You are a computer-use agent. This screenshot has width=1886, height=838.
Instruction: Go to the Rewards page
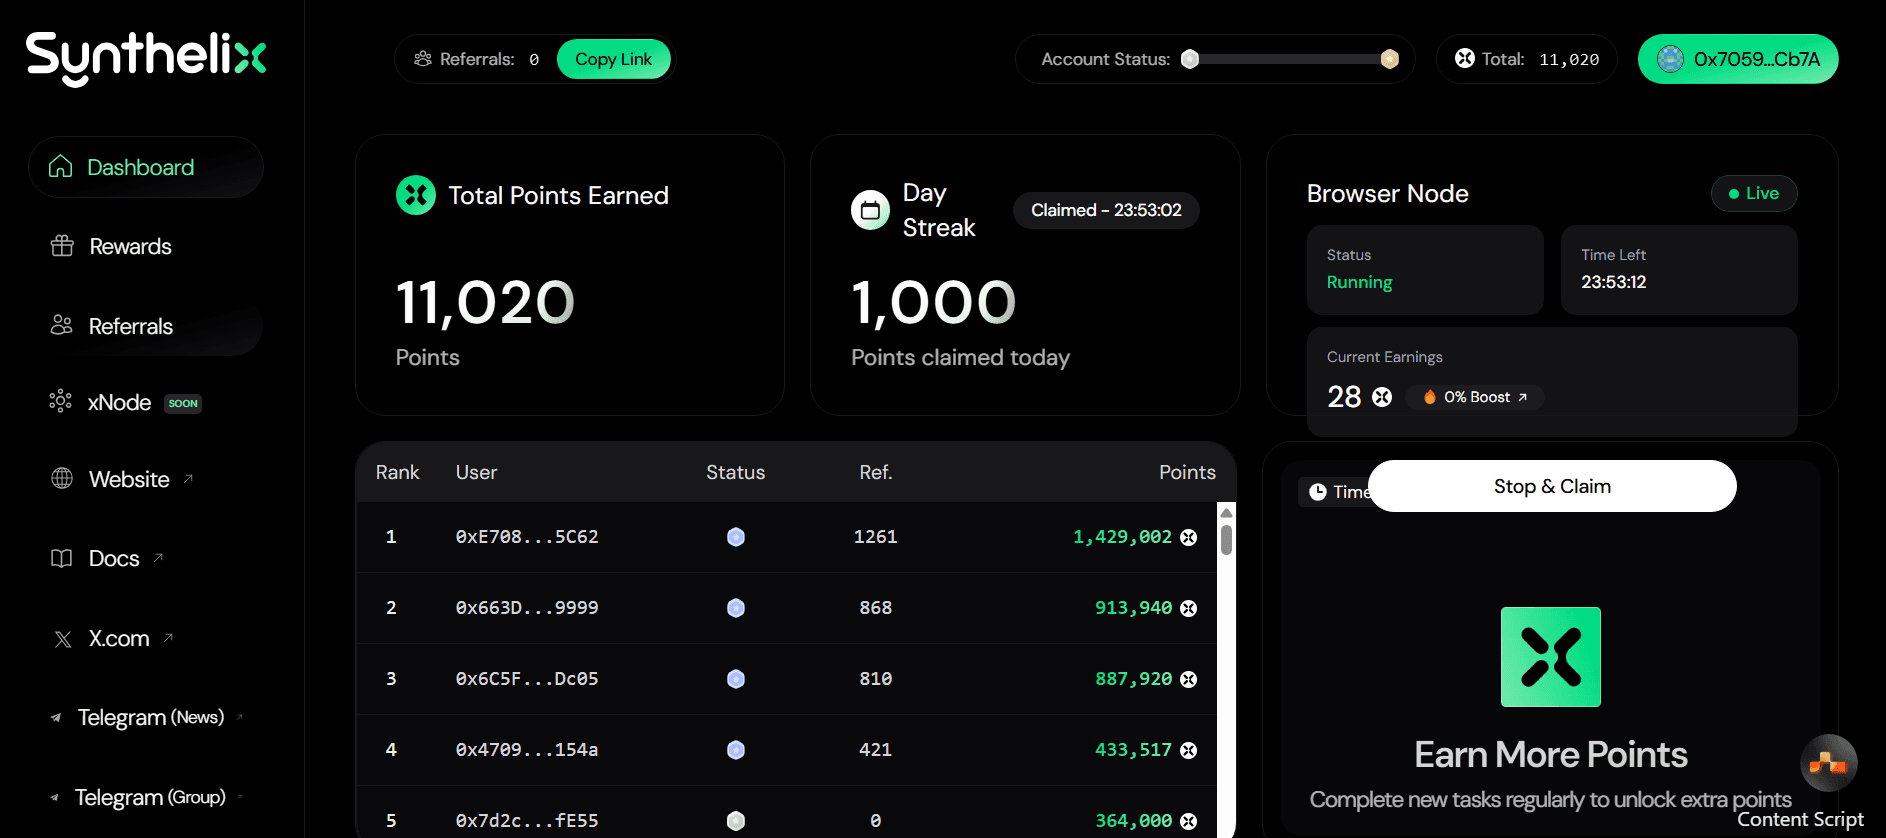[x=130, y=246]
